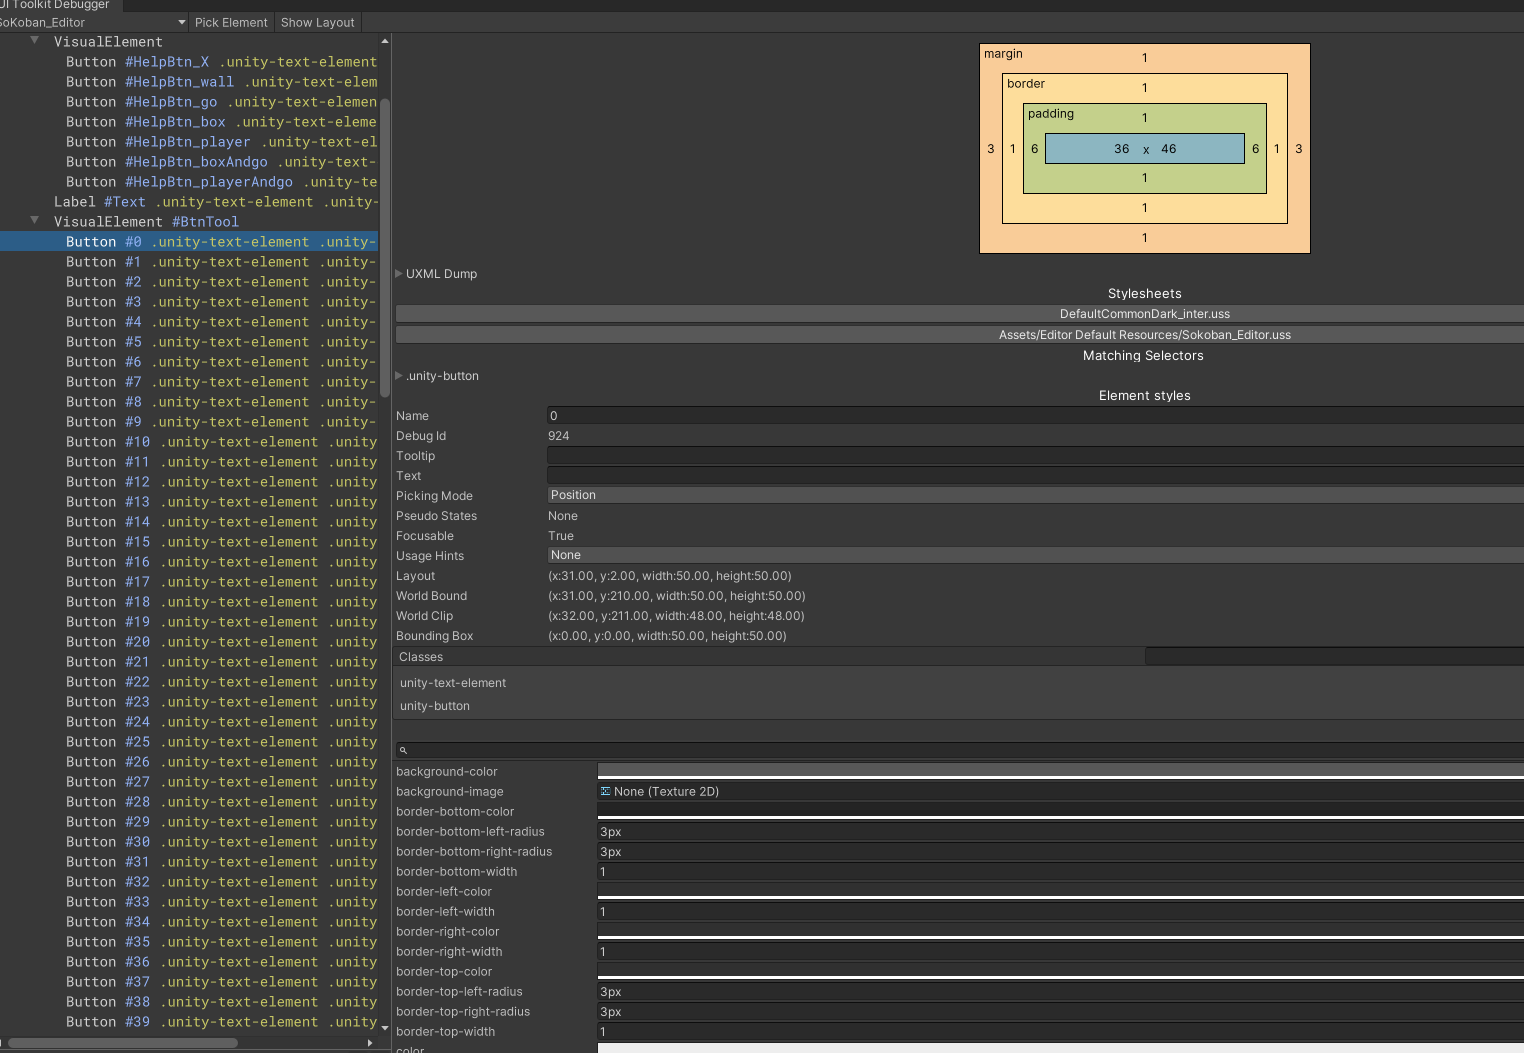Click the Name input field
This screenshot has width=1524, height=1053.
(1035, 416)
